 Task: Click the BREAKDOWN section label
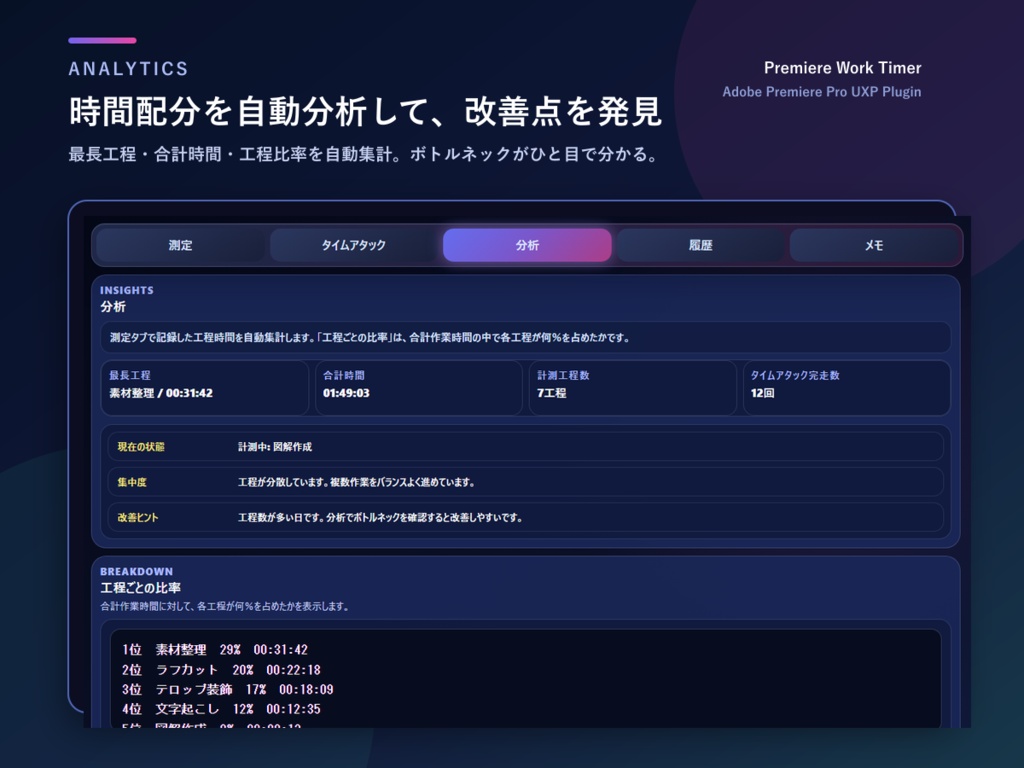pos(136,571)
